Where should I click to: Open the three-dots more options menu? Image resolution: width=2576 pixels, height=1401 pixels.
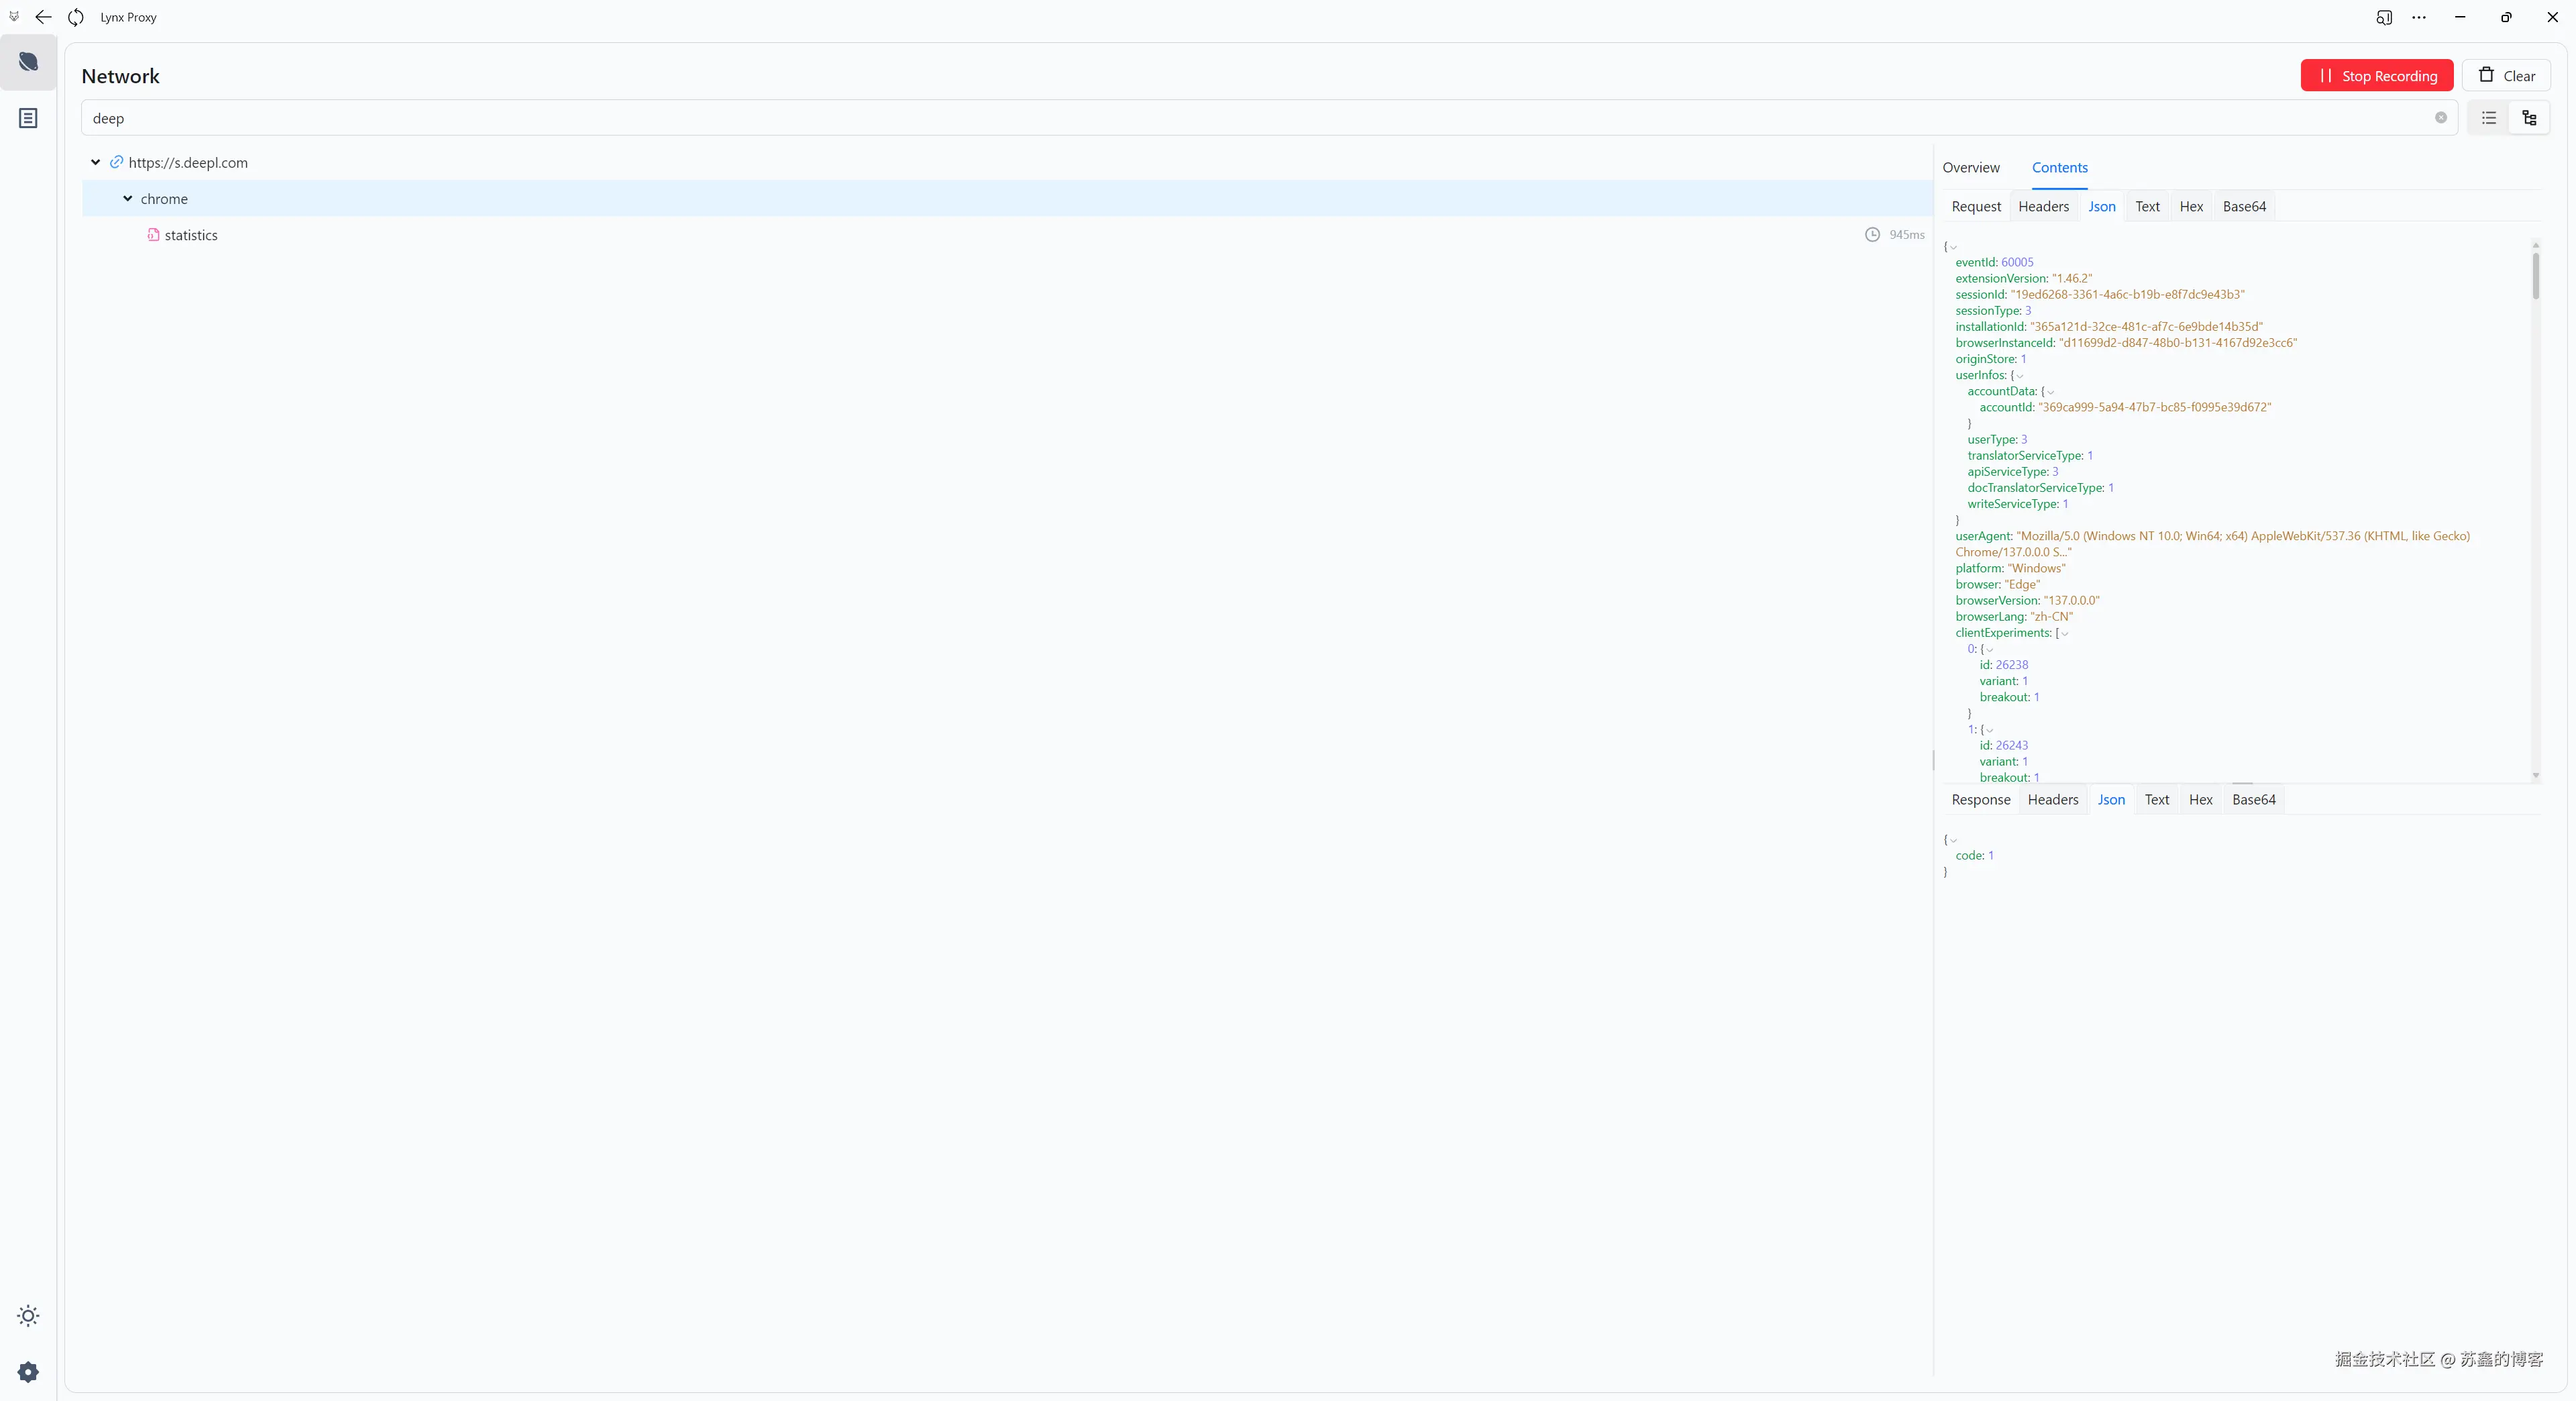[2418, 17]
